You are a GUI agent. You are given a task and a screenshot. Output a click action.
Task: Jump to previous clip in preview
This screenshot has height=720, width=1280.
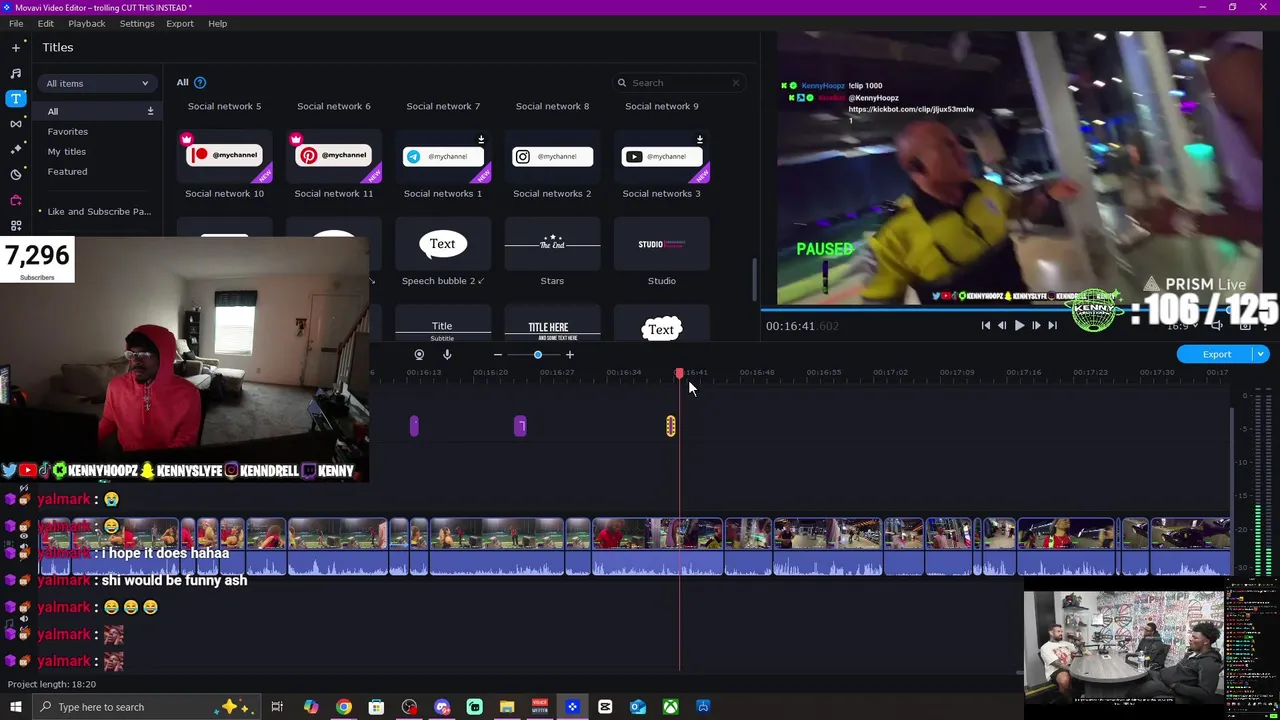coord(986,325)
